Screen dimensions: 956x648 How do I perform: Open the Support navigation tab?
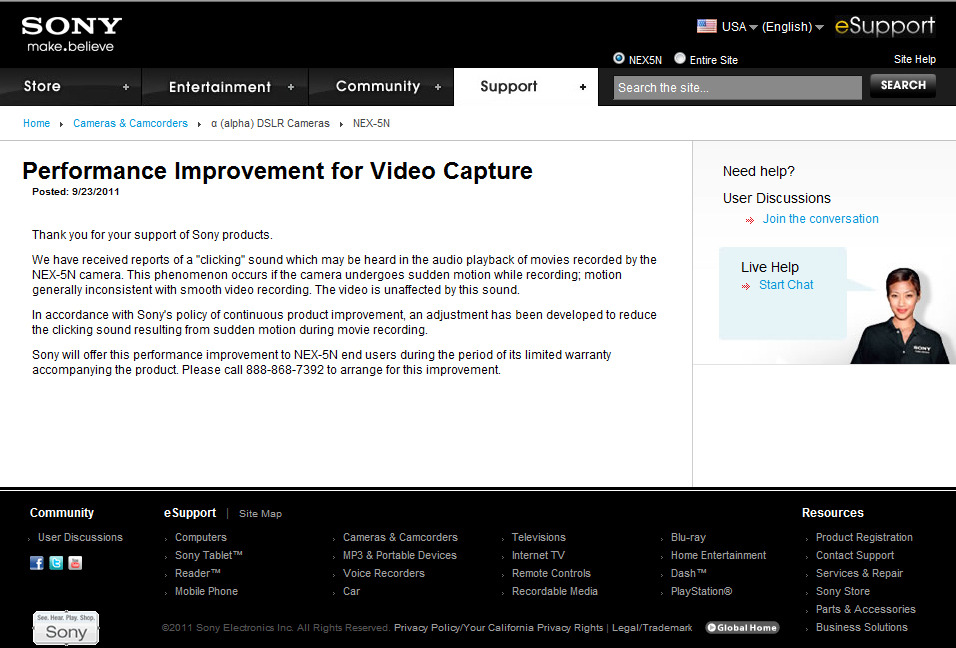[526, 87]
